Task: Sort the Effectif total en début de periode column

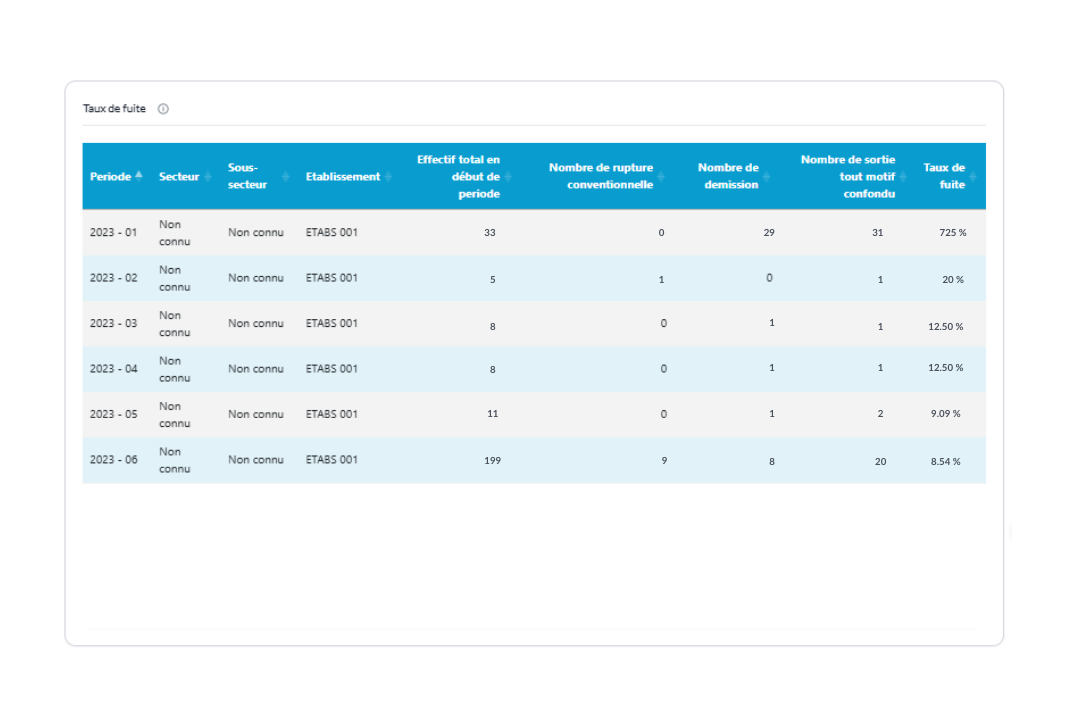Action: (509, 176)
